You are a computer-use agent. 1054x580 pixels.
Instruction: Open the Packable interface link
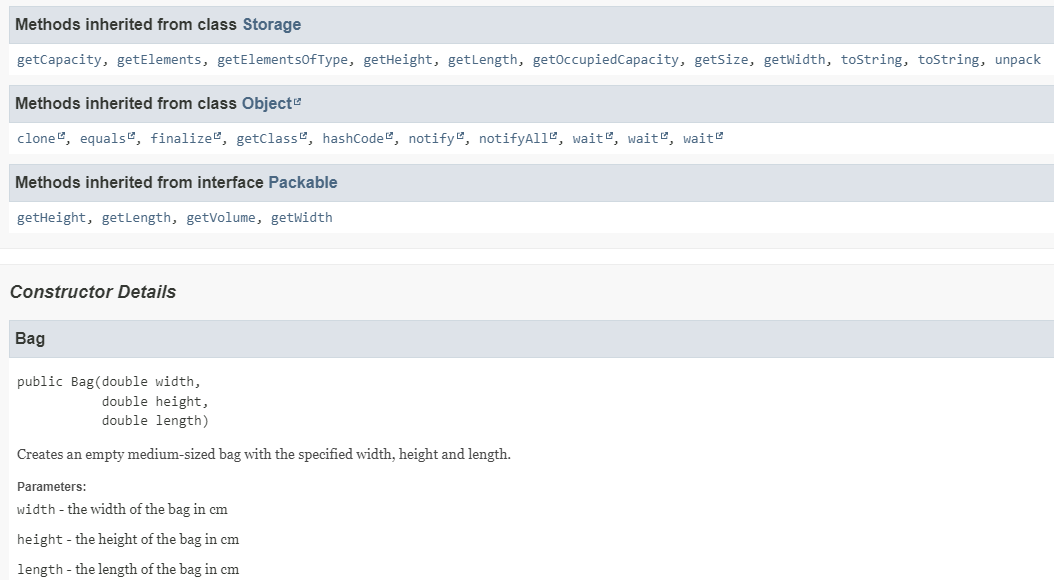pyautogui.click(x=303, y=183)
